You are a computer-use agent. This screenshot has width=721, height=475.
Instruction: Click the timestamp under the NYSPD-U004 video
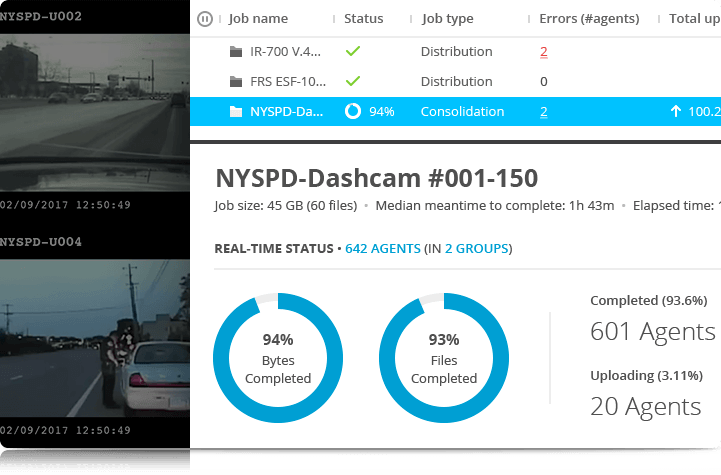click(x=65, y=430)
